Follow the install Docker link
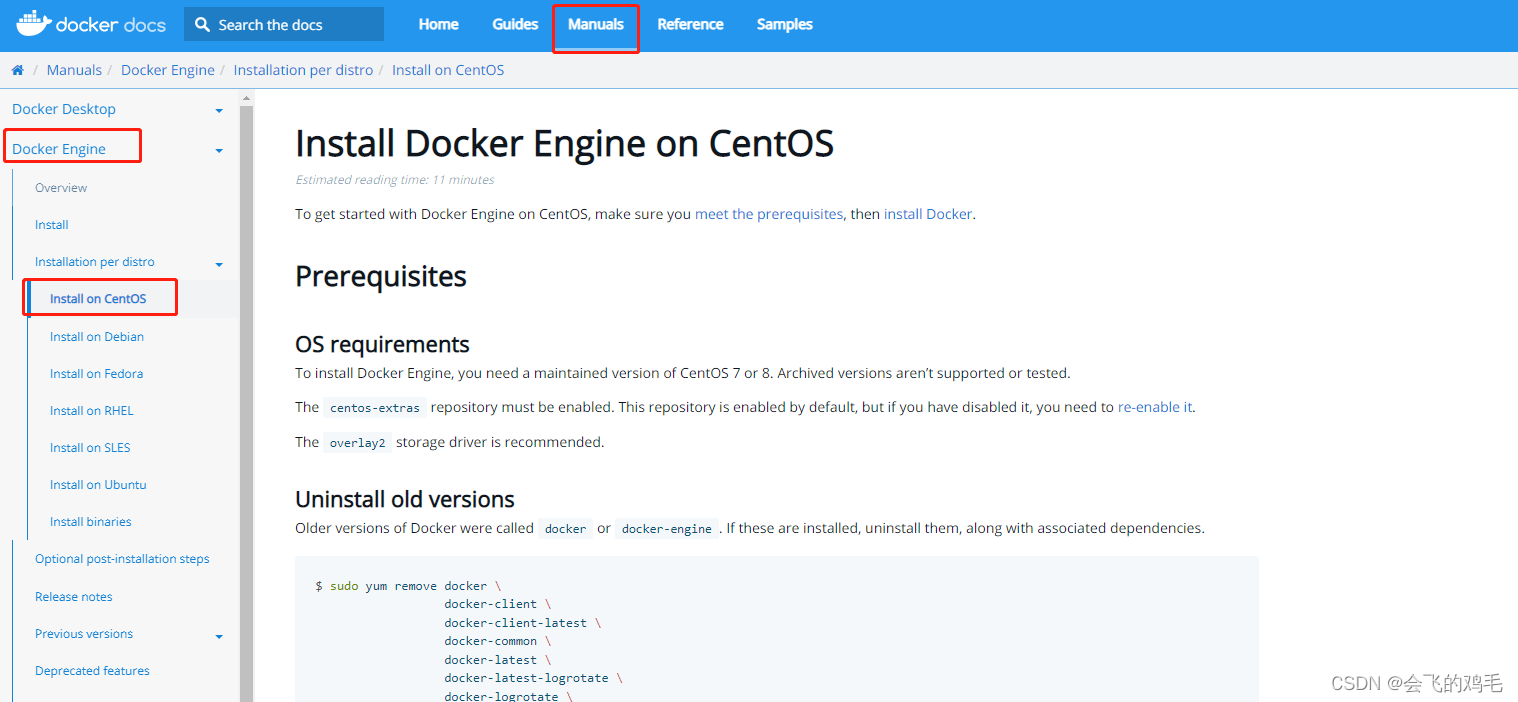 [x=928, y=214]
